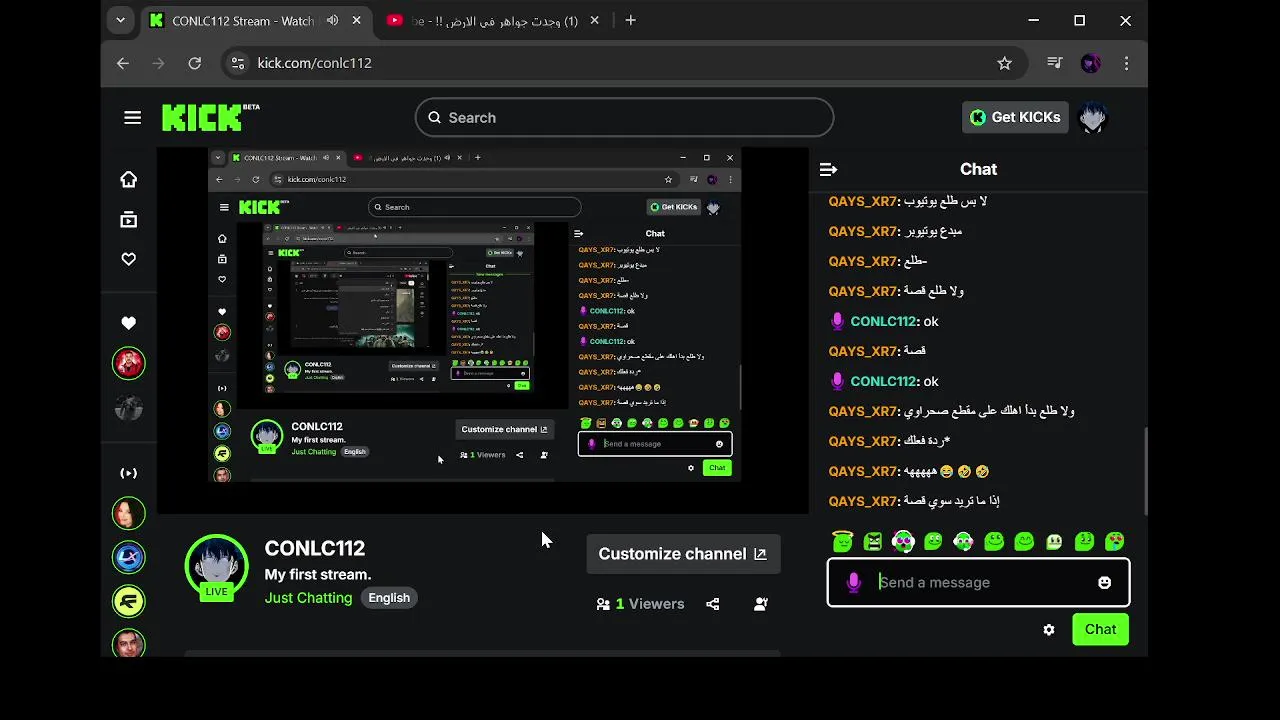The width and height of the screenshot is (1280, 720).
Task: Click the stream video player preview
Action: point(482,330)
